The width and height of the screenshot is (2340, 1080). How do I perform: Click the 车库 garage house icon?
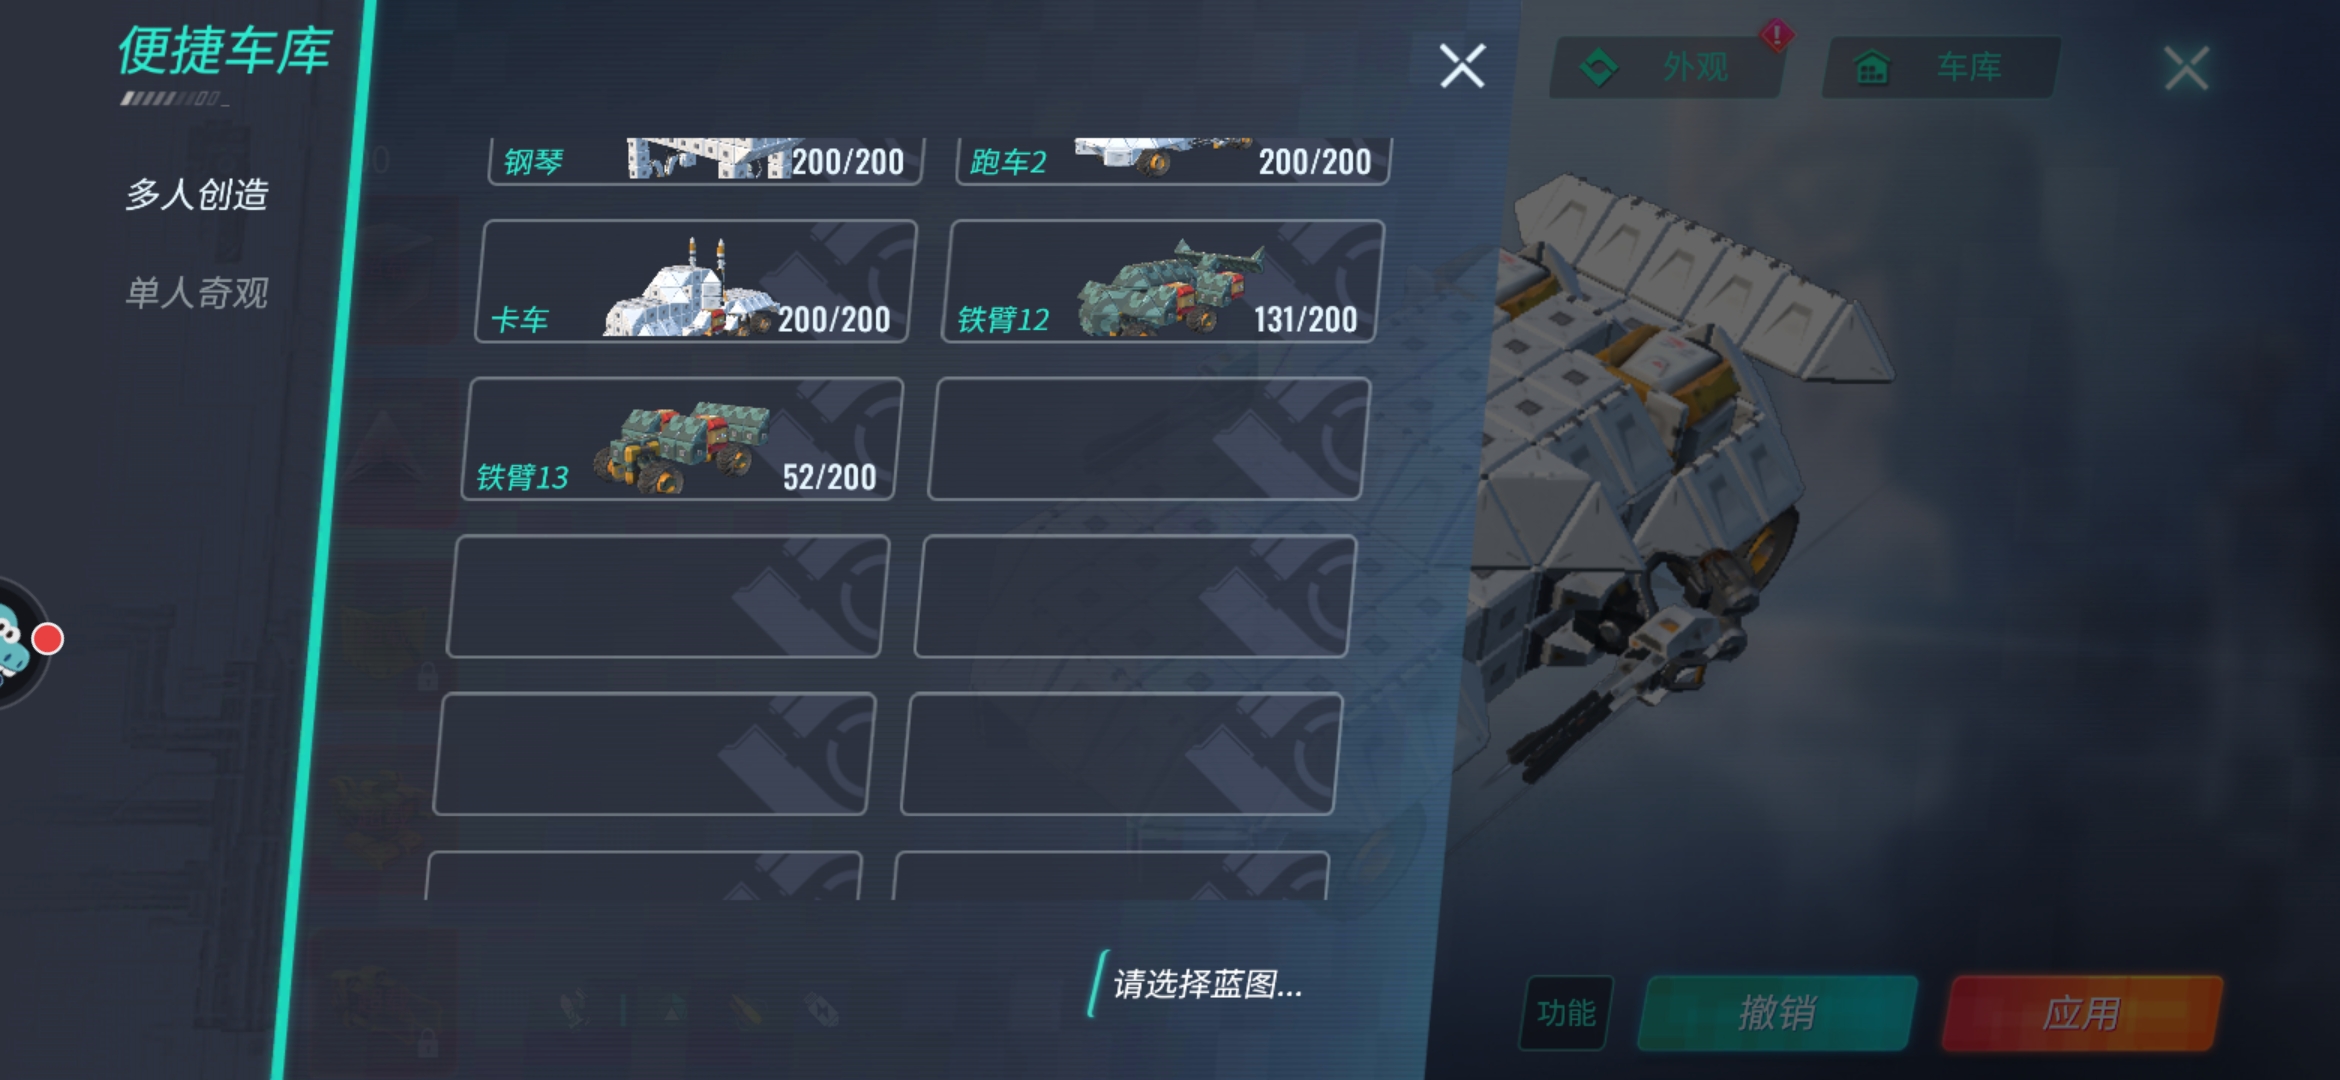(x=1872, y=68)
